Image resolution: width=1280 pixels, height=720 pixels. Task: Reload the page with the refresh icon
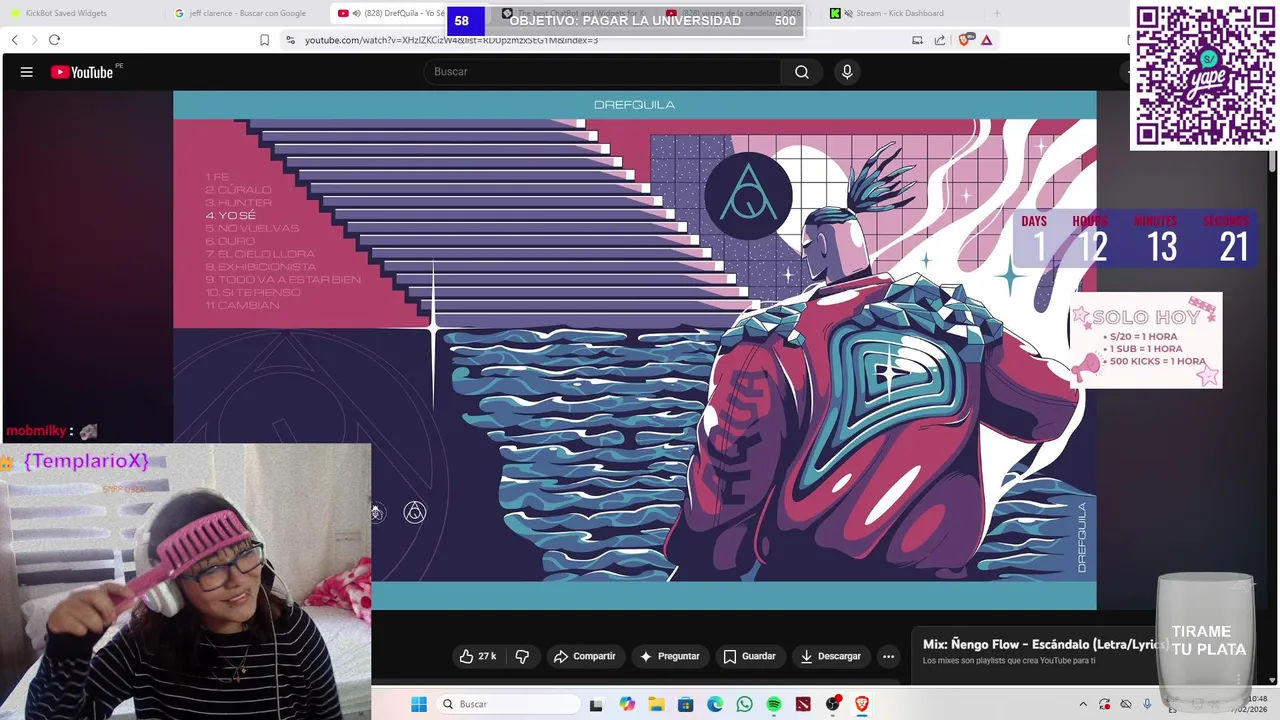54,40
